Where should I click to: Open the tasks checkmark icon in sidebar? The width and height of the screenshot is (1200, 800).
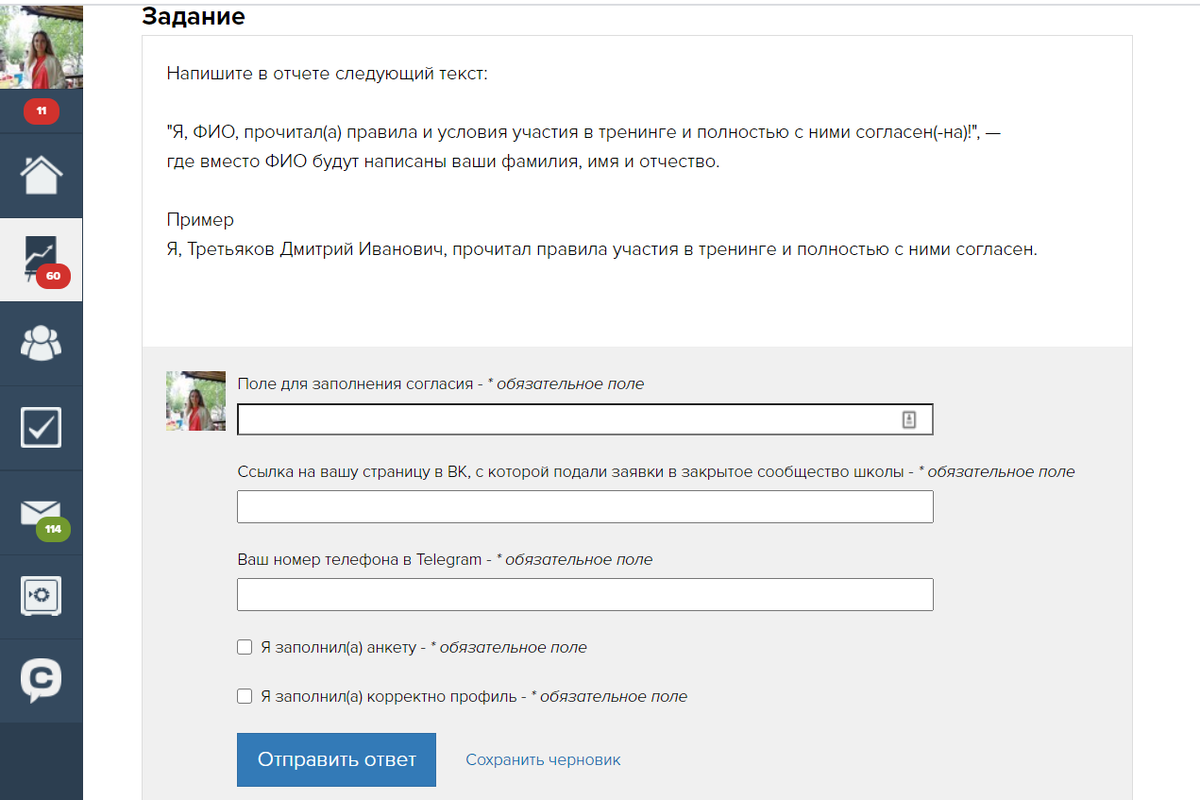41,427
